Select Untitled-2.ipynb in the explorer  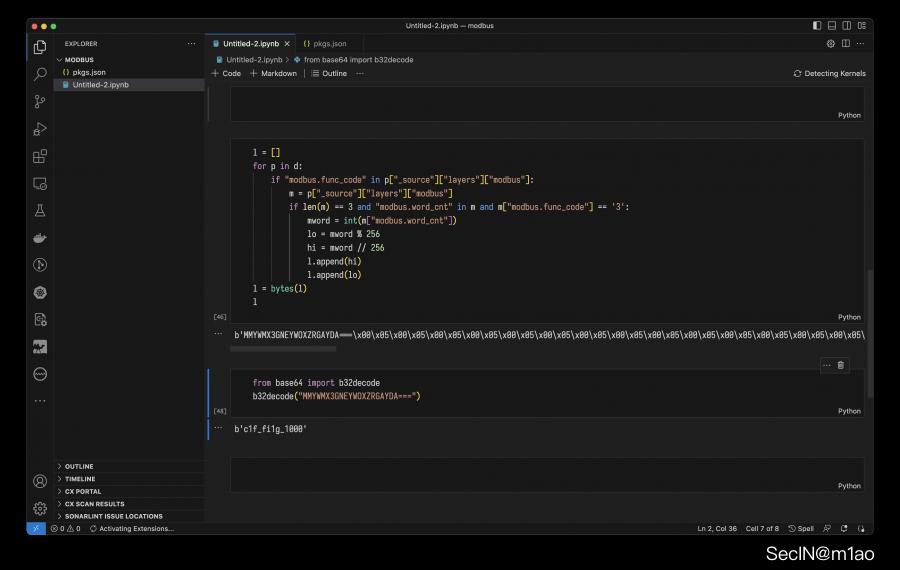pyautogui.click(x=100, y=85)
